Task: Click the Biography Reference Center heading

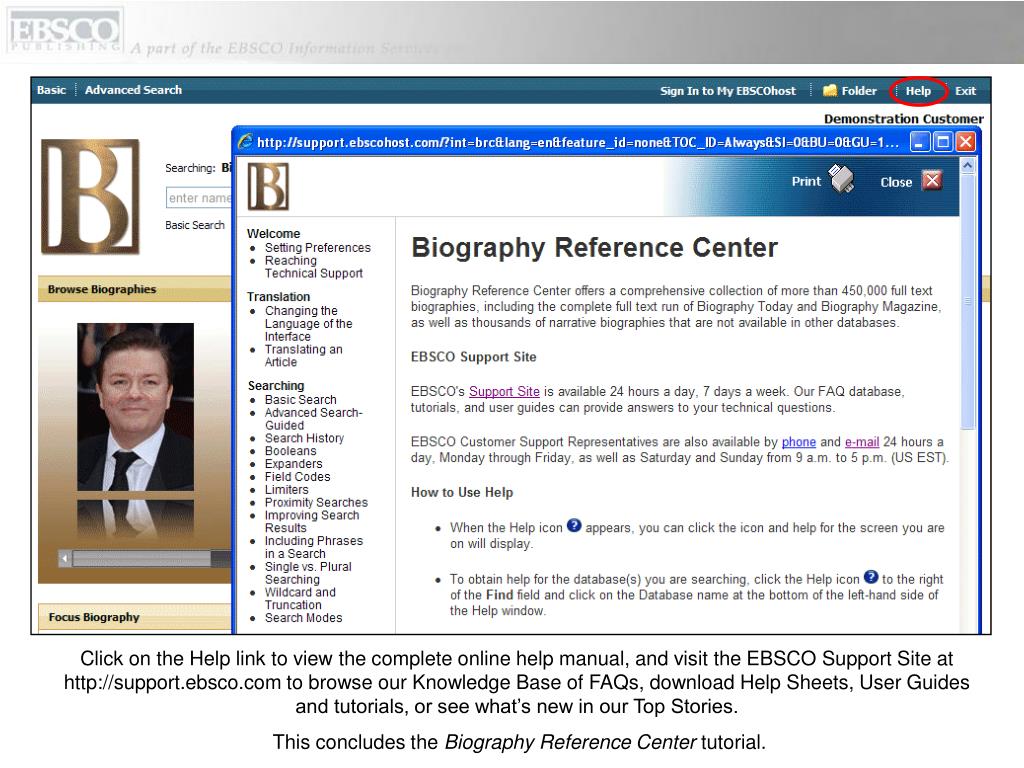Action: 594,248
